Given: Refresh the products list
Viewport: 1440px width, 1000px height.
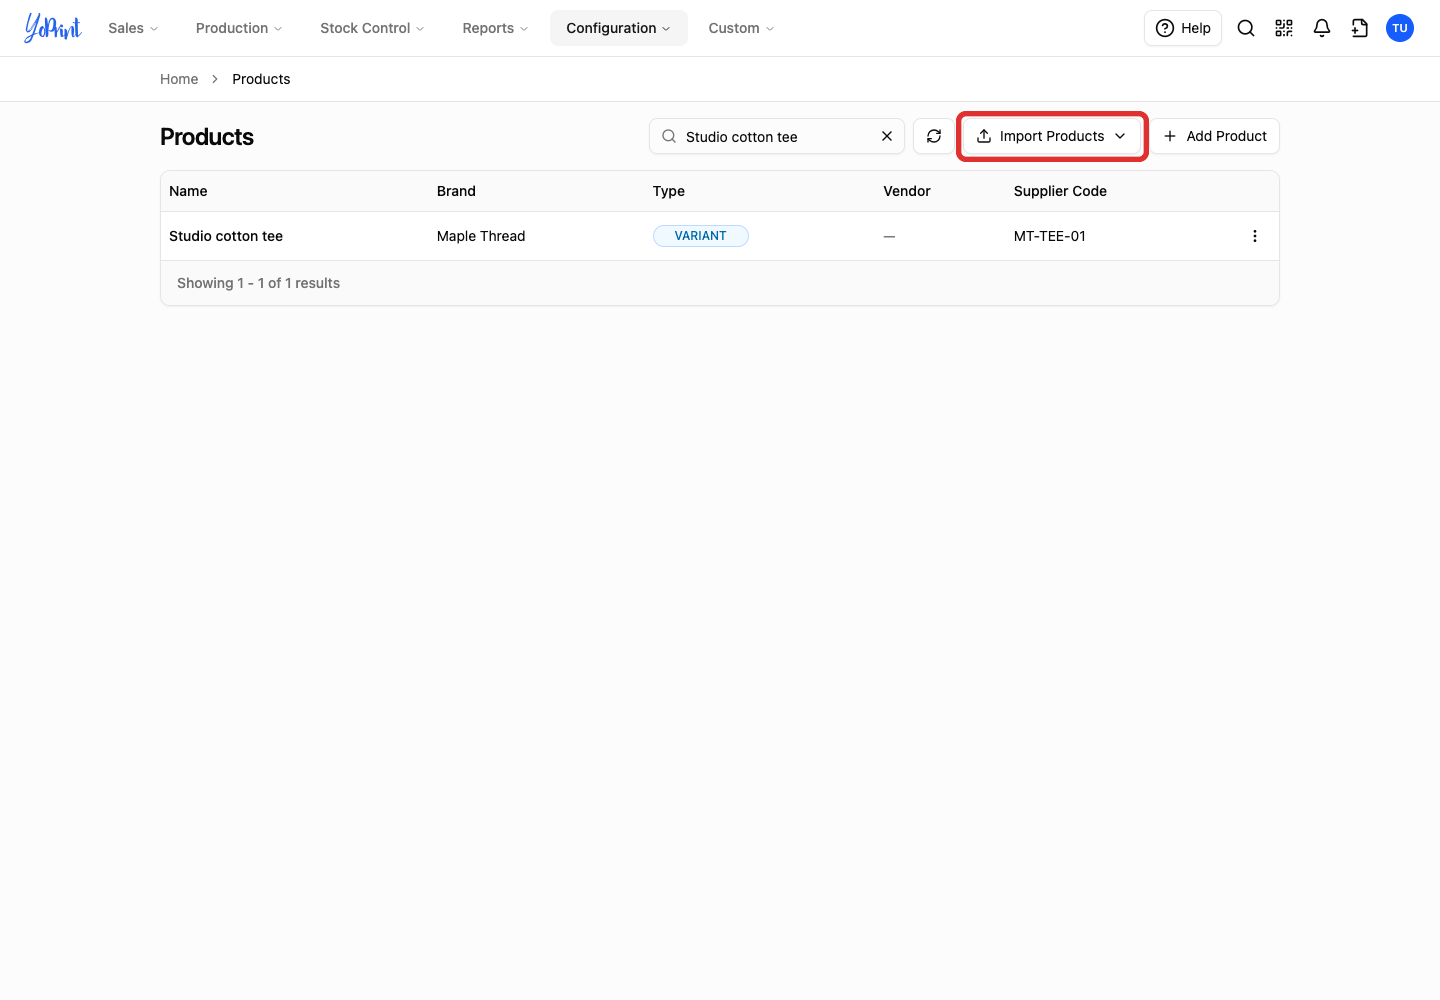Looking at the screenshot, I should tap(934, 136).
